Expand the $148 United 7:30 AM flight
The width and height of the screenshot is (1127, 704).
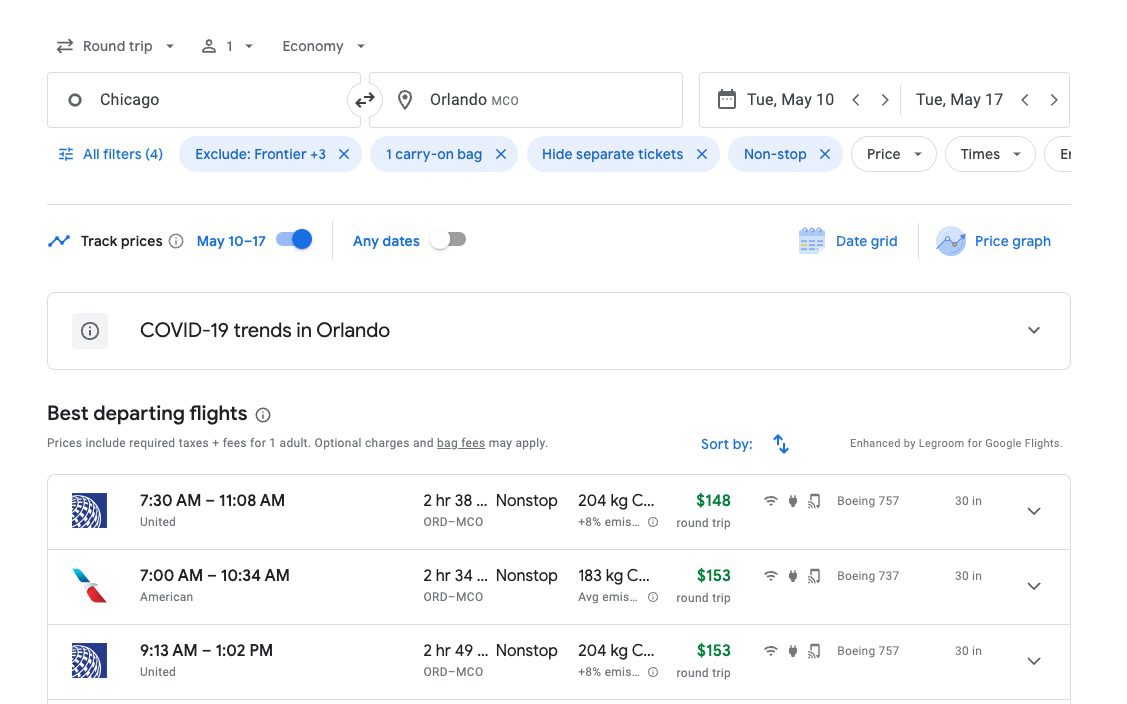point(1034,511)
